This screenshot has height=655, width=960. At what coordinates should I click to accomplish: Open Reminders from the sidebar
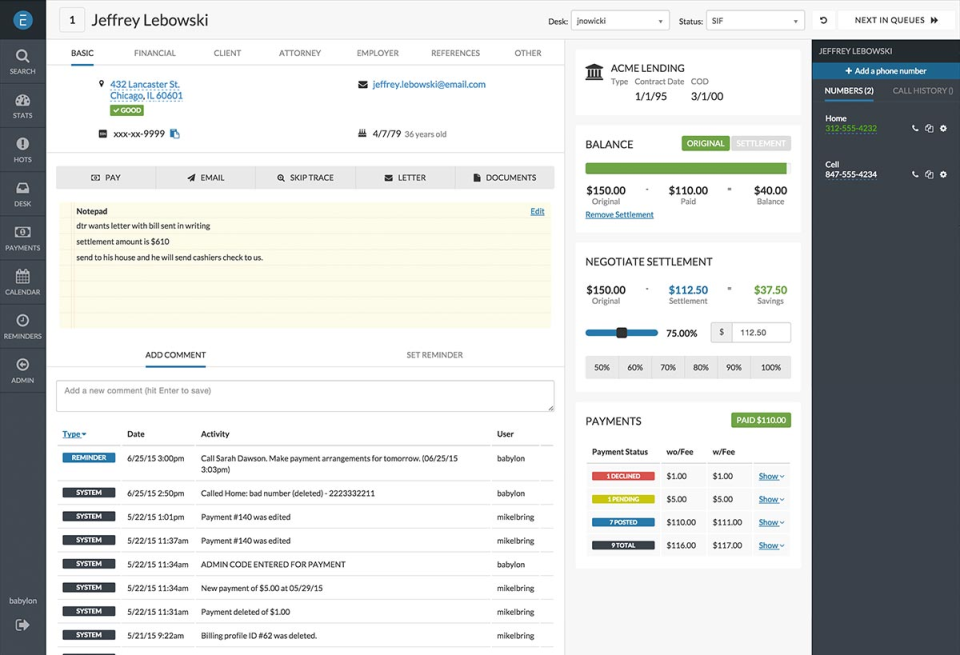[22, 325]
